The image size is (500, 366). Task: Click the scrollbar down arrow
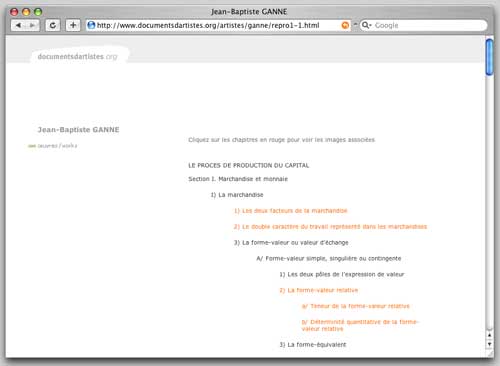(489, 344)
